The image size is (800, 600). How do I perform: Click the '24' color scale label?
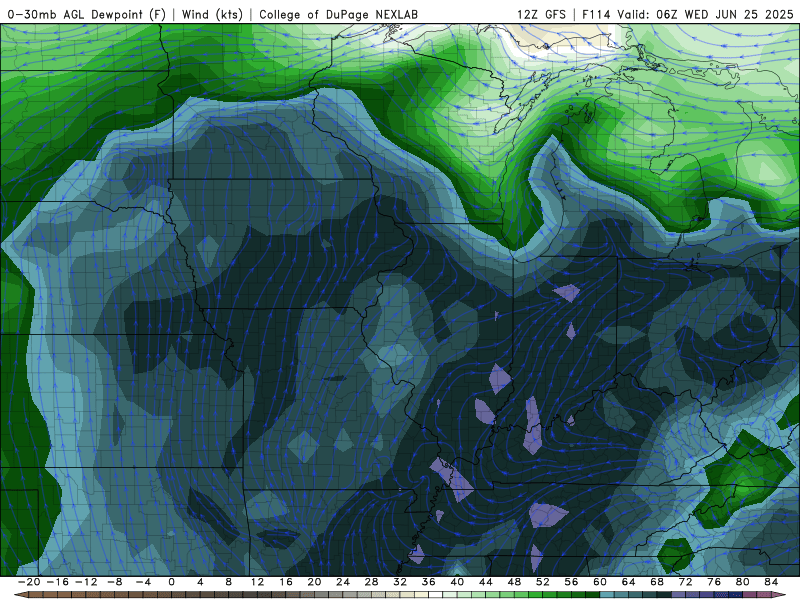pyautogui.click(x=343, y=582)
